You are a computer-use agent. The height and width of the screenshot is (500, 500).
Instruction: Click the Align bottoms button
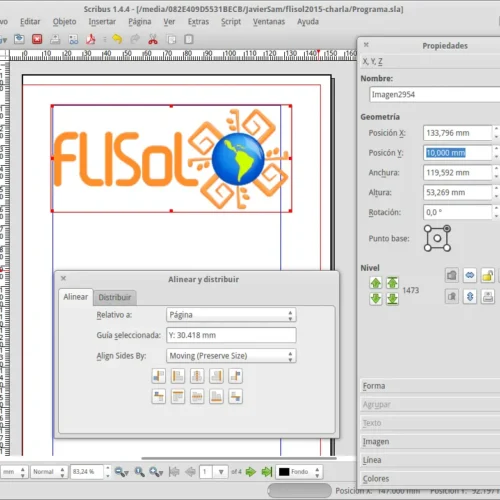coord(216,397)
